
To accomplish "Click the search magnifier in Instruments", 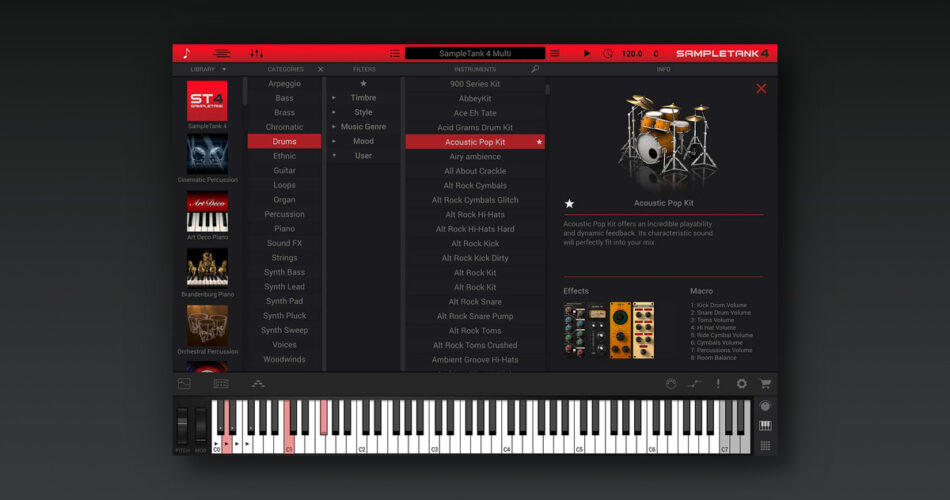I will (535, 70).
